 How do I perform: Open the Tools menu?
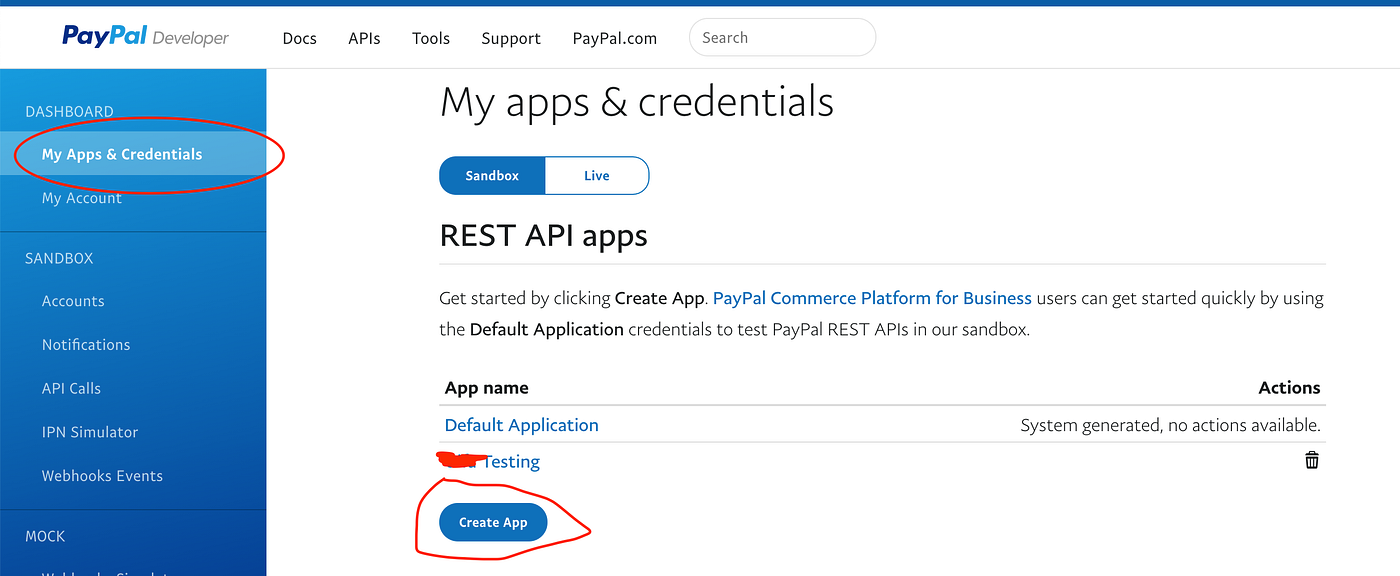[431, 38]
